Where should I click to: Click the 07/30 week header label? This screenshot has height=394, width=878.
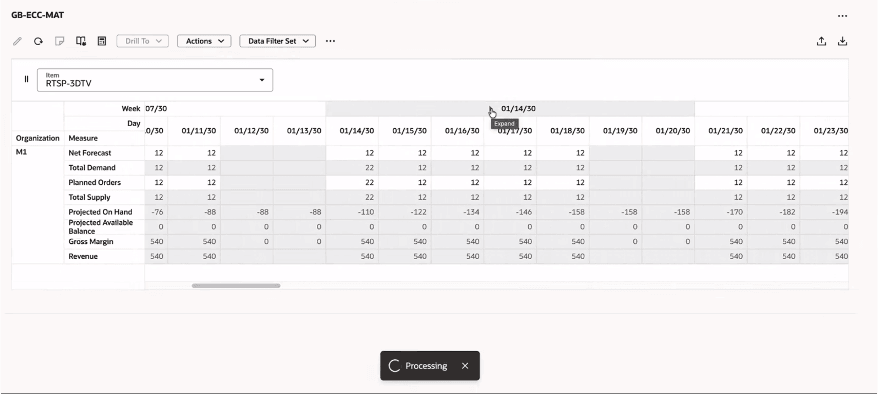pyautogui.click(x=156, y=109)
